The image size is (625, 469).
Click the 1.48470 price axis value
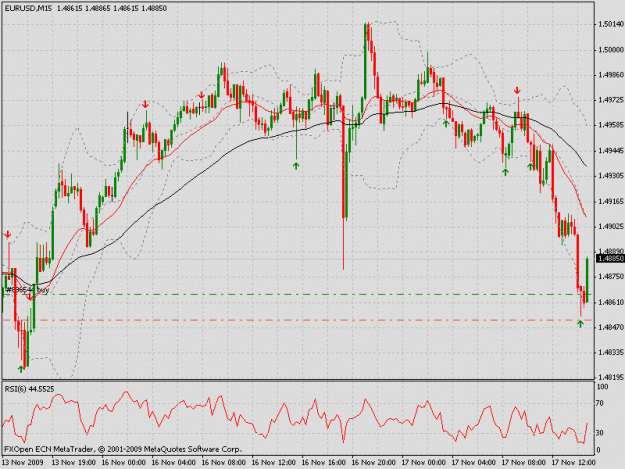(610, 327)
